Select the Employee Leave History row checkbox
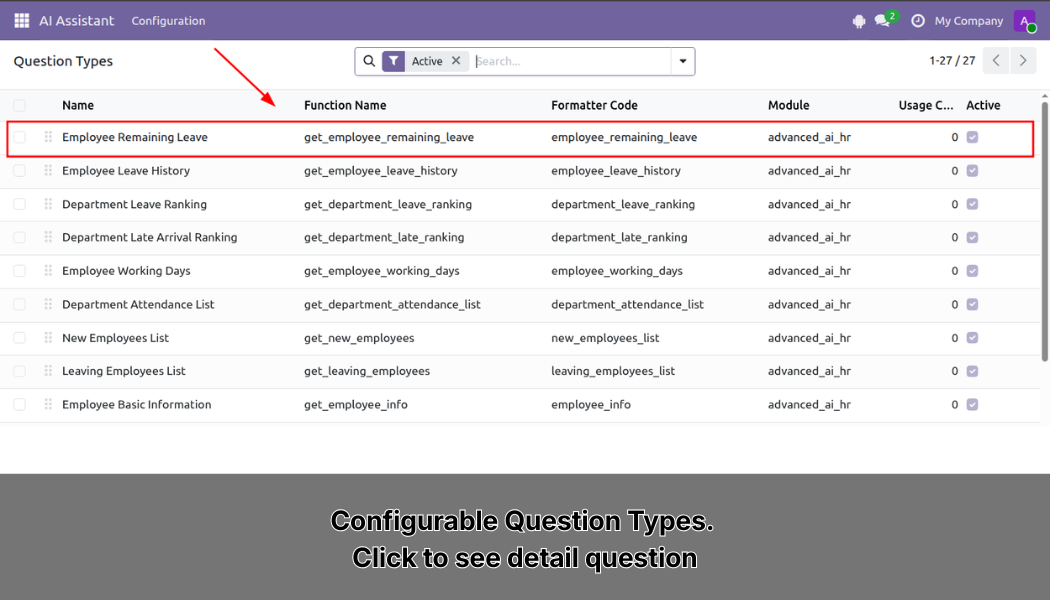Image resolution: width=1050 pixels, height=600 pixels. (x=19, y=171)
